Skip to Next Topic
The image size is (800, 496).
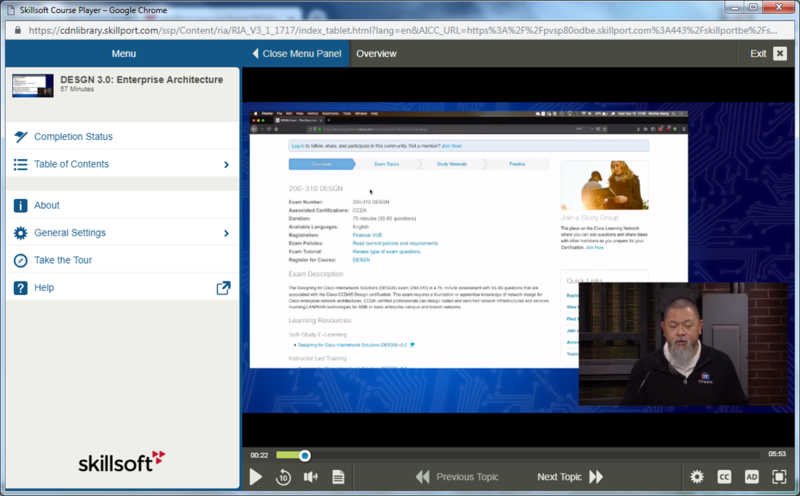tap(570, 477)
